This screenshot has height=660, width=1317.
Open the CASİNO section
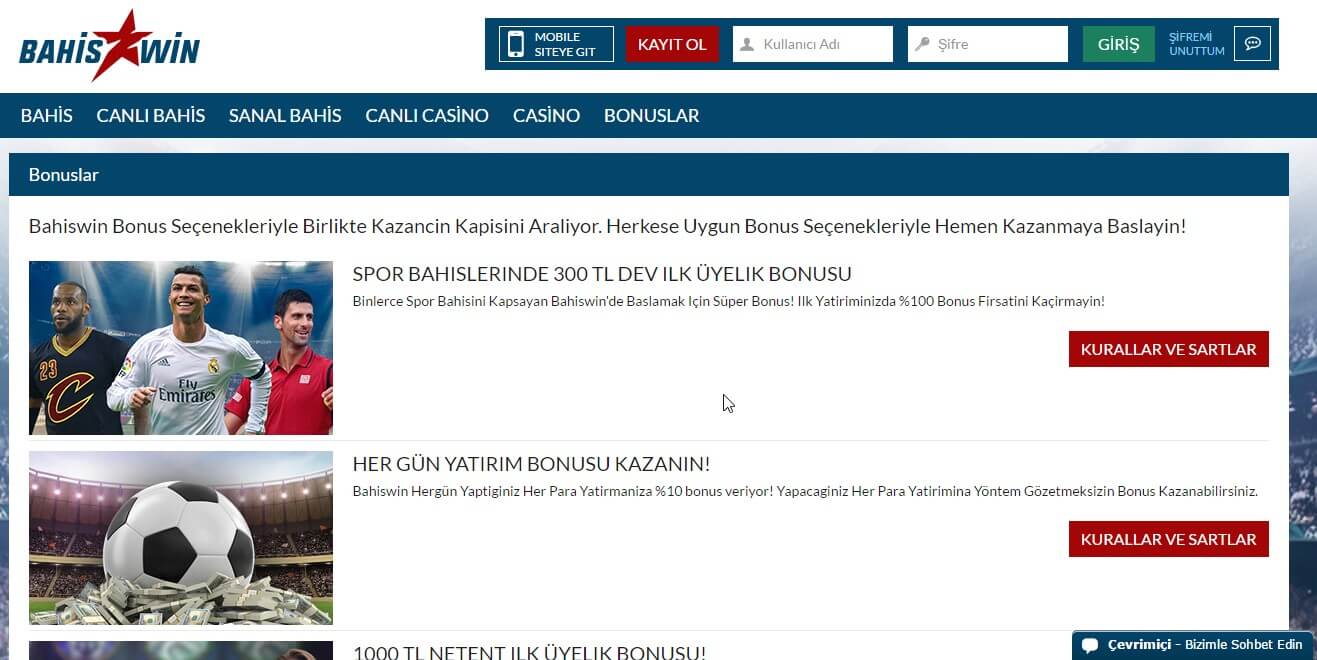pyautogui.click(x=546, y=115)
